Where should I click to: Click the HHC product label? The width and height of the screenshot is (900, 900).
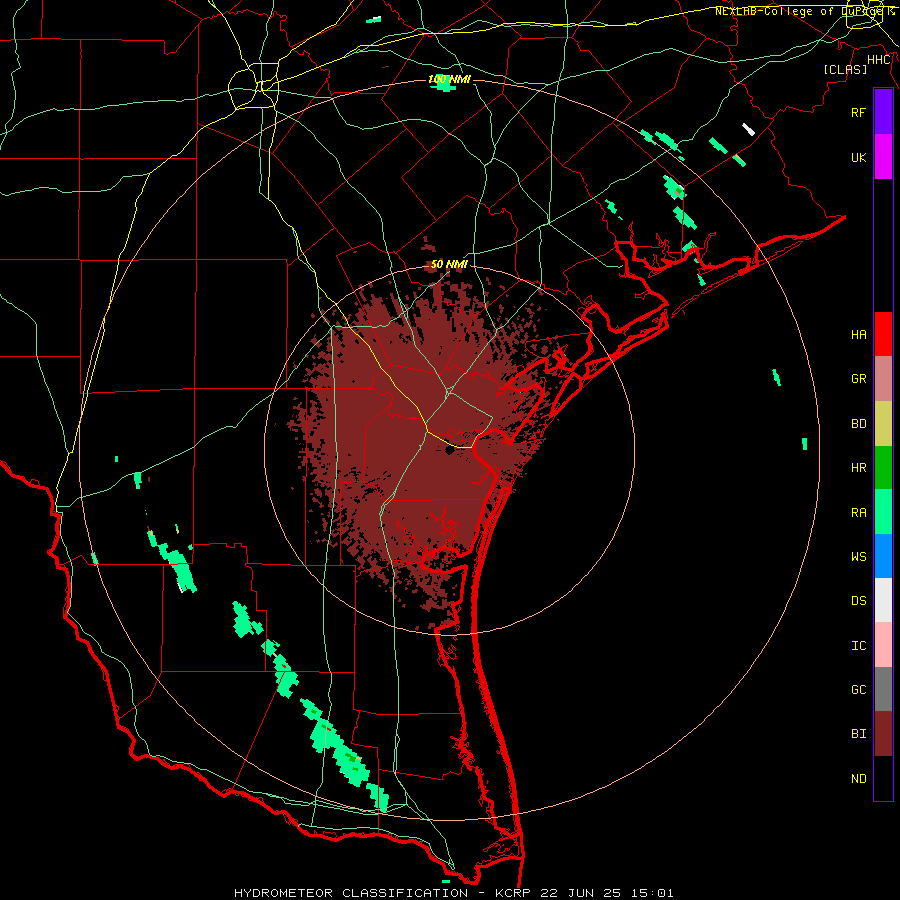[879, 60]
